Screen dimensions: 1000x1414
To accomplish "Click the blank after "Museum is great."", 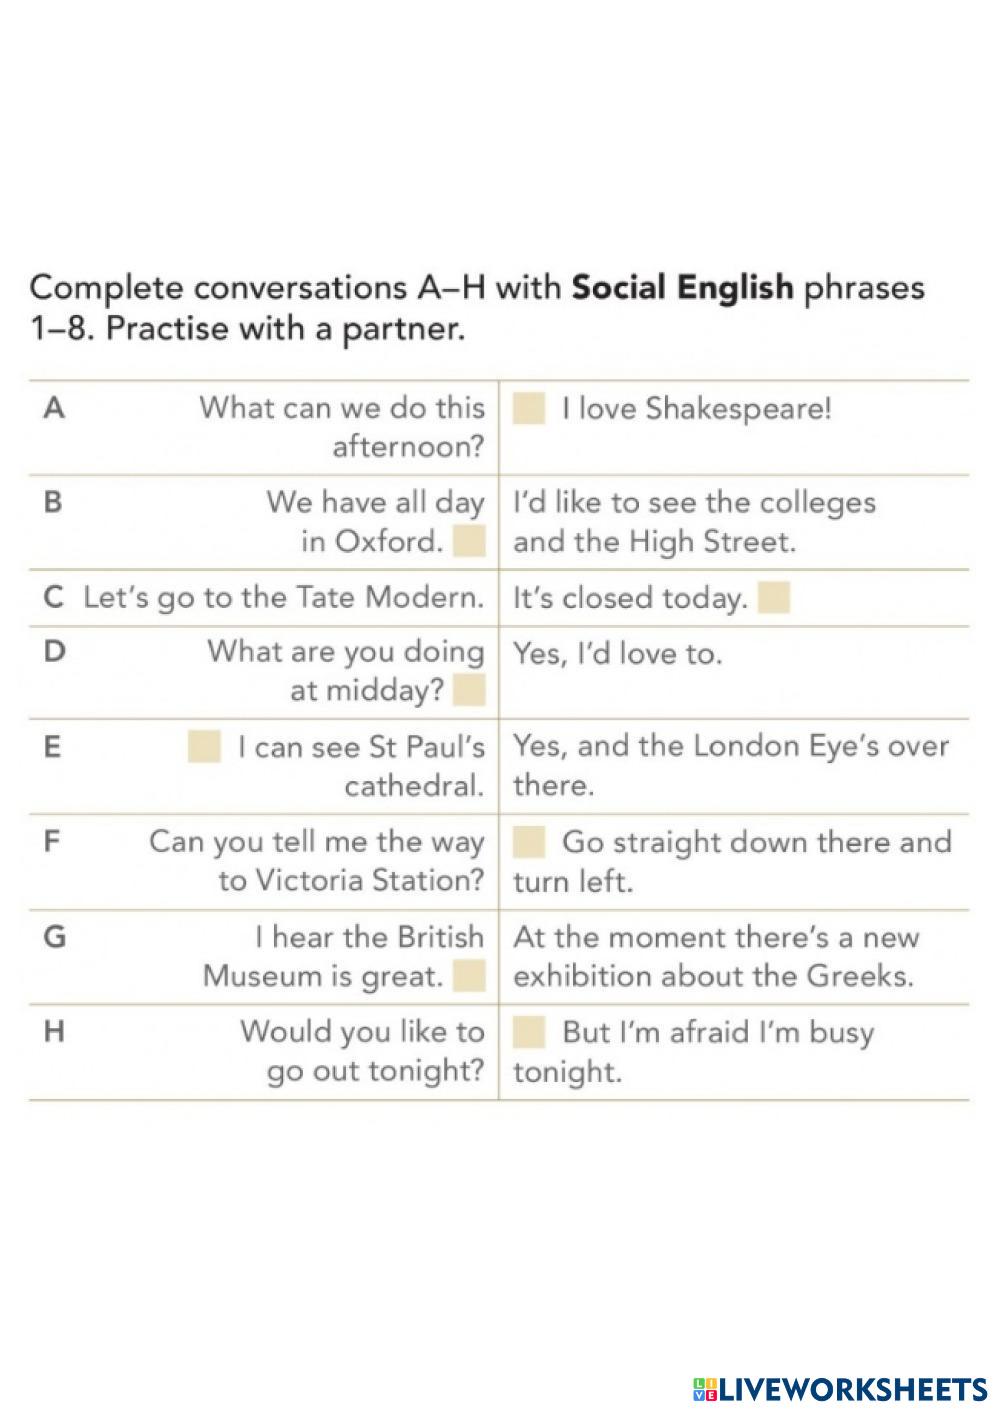I will click(x=469, y=975).
